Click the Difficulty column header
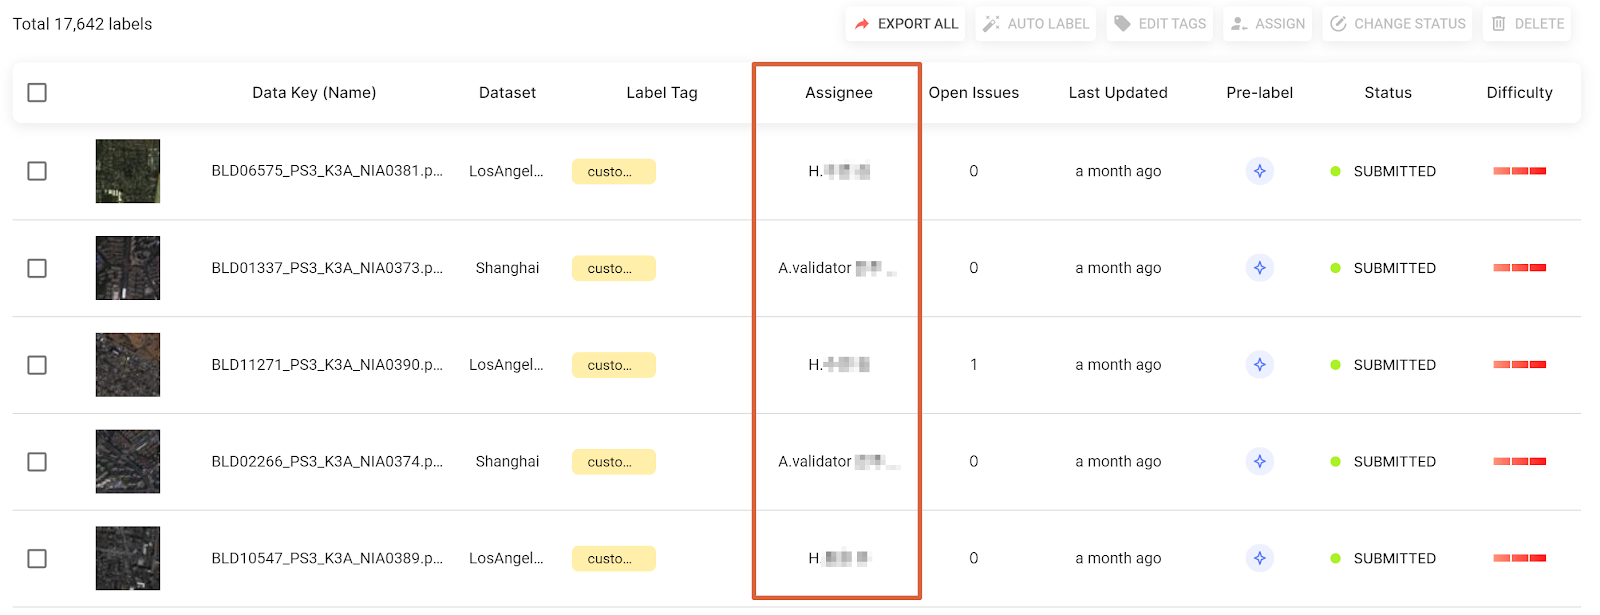Screen dimensions: 1600x615 tap(1520, 93)
